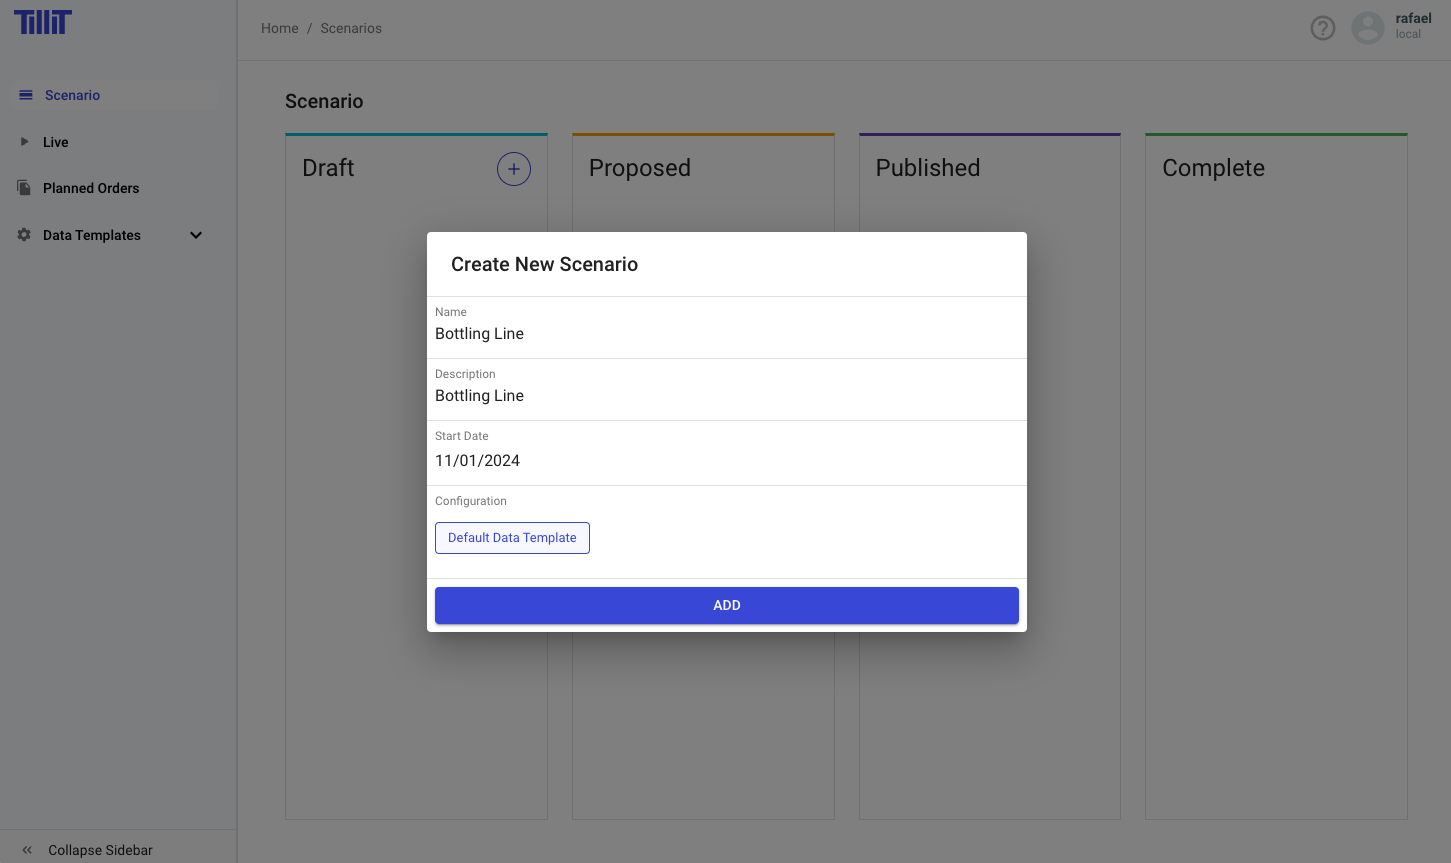Click the Live play icon

click(25, 142)
